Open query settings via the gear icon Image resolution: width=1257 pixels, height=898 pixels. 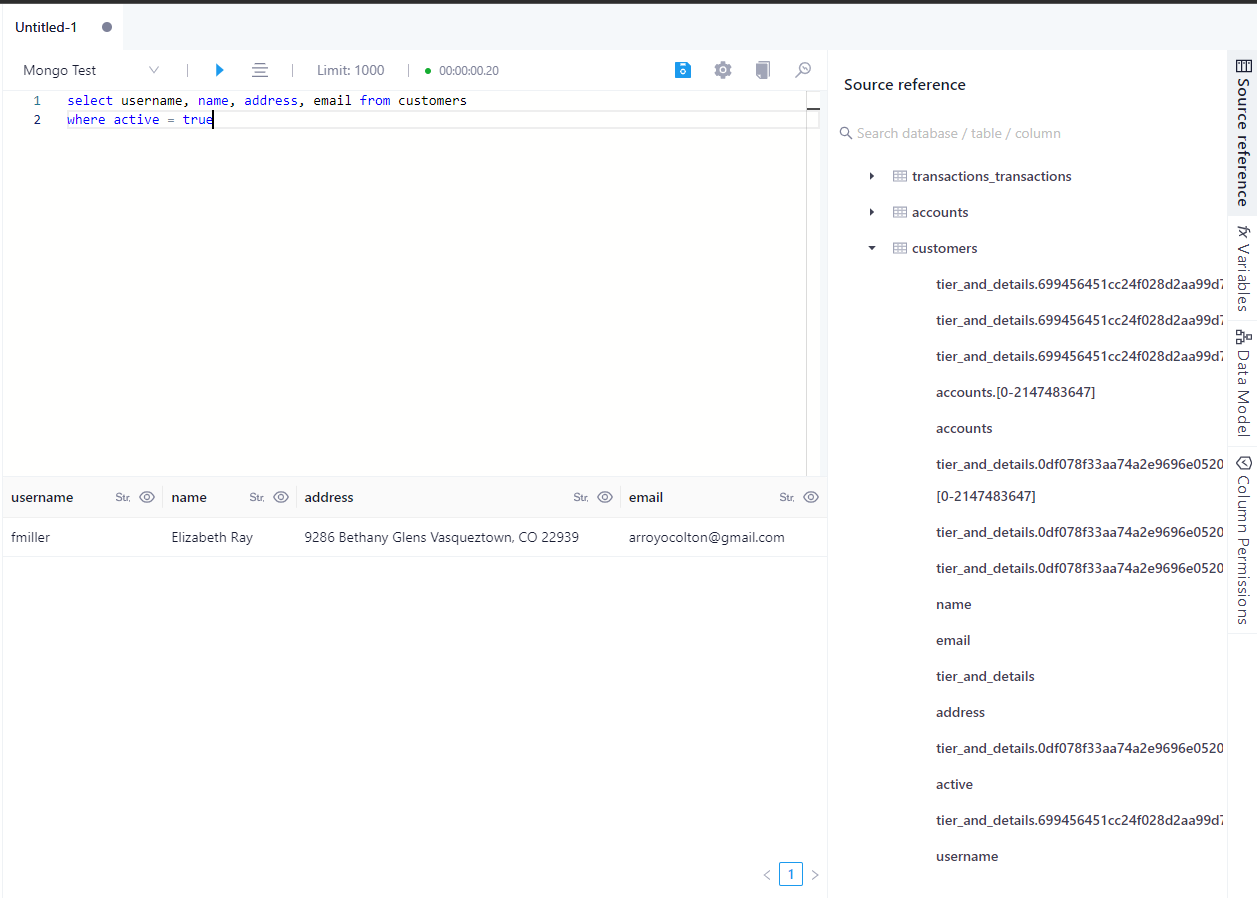(723, 70)
